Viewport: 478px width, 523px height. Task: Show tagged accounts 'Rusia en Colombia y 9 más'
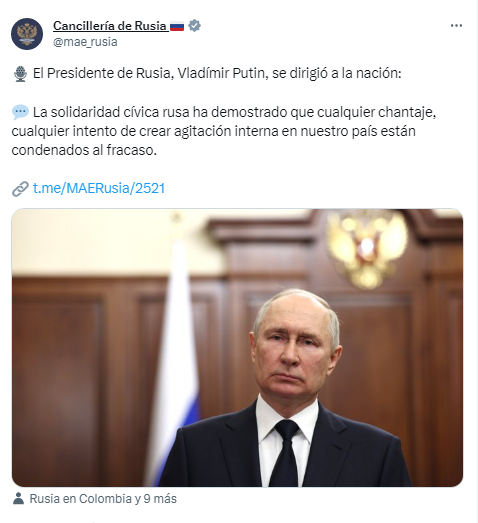pyautogui.click(x=103, y=499)
